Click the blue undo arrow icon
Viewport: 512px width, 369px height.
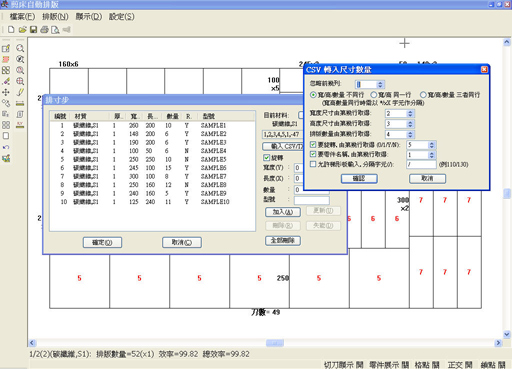[x=6, y=147]
